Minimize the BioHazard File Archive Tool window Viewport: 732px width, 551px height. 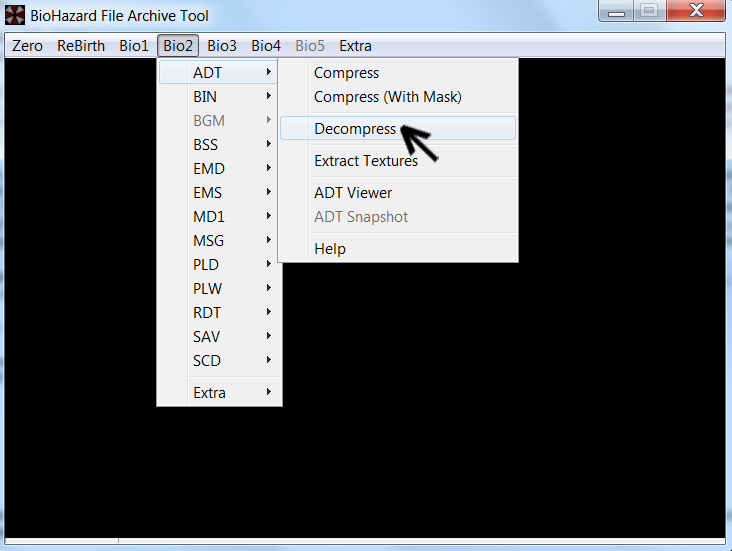[x=616, y=11]
